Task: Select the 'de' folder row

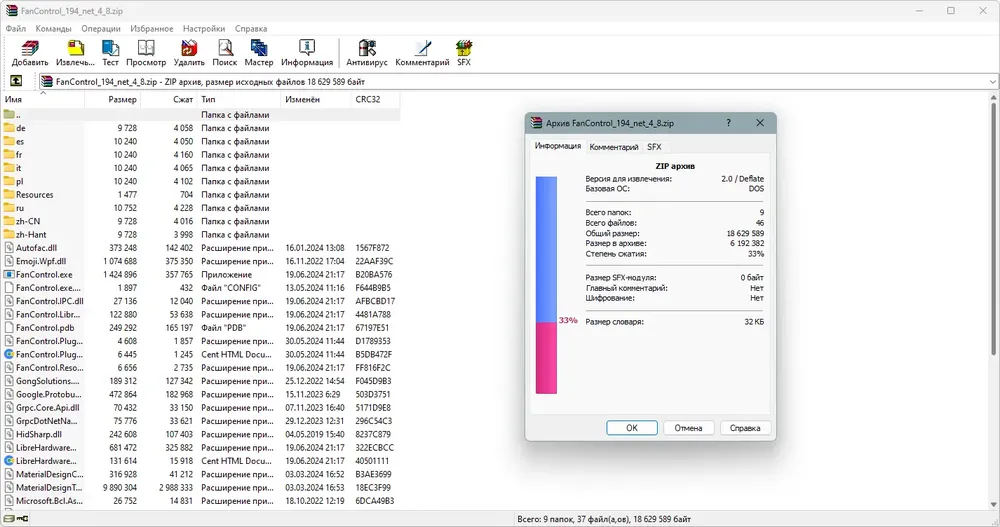Action: pyautogui.click(x=202, y=128)
